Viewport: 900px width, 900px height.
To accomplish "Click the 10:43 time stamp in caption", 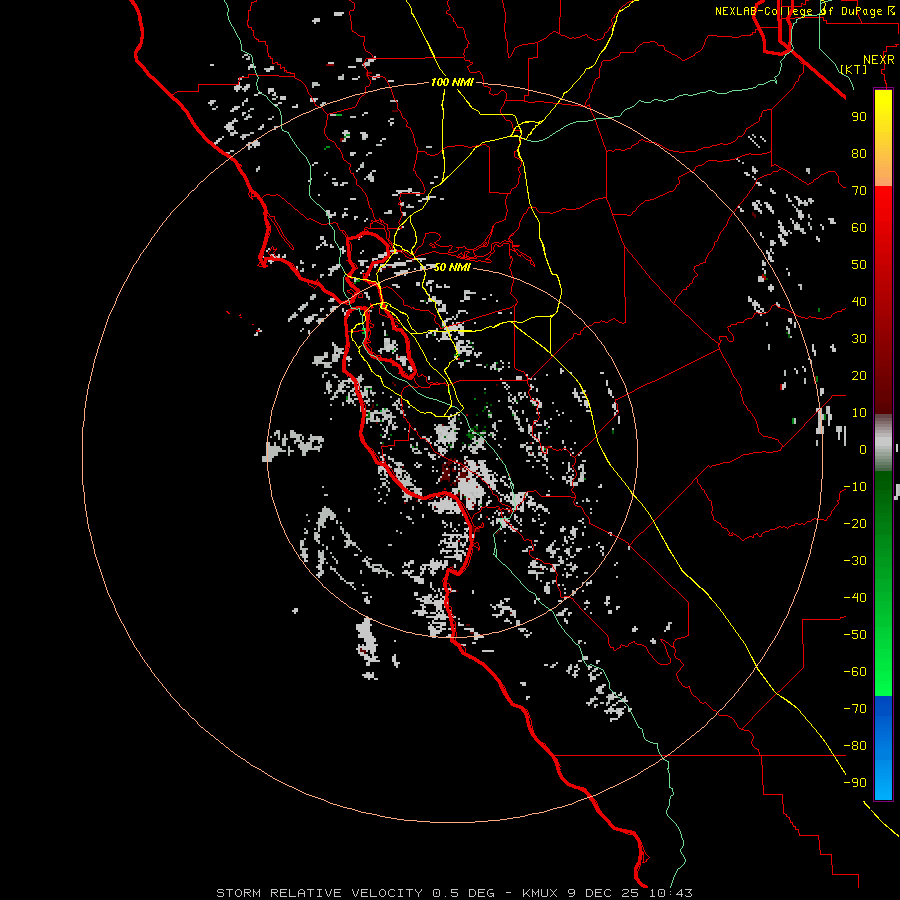I will tap(671, 893).
